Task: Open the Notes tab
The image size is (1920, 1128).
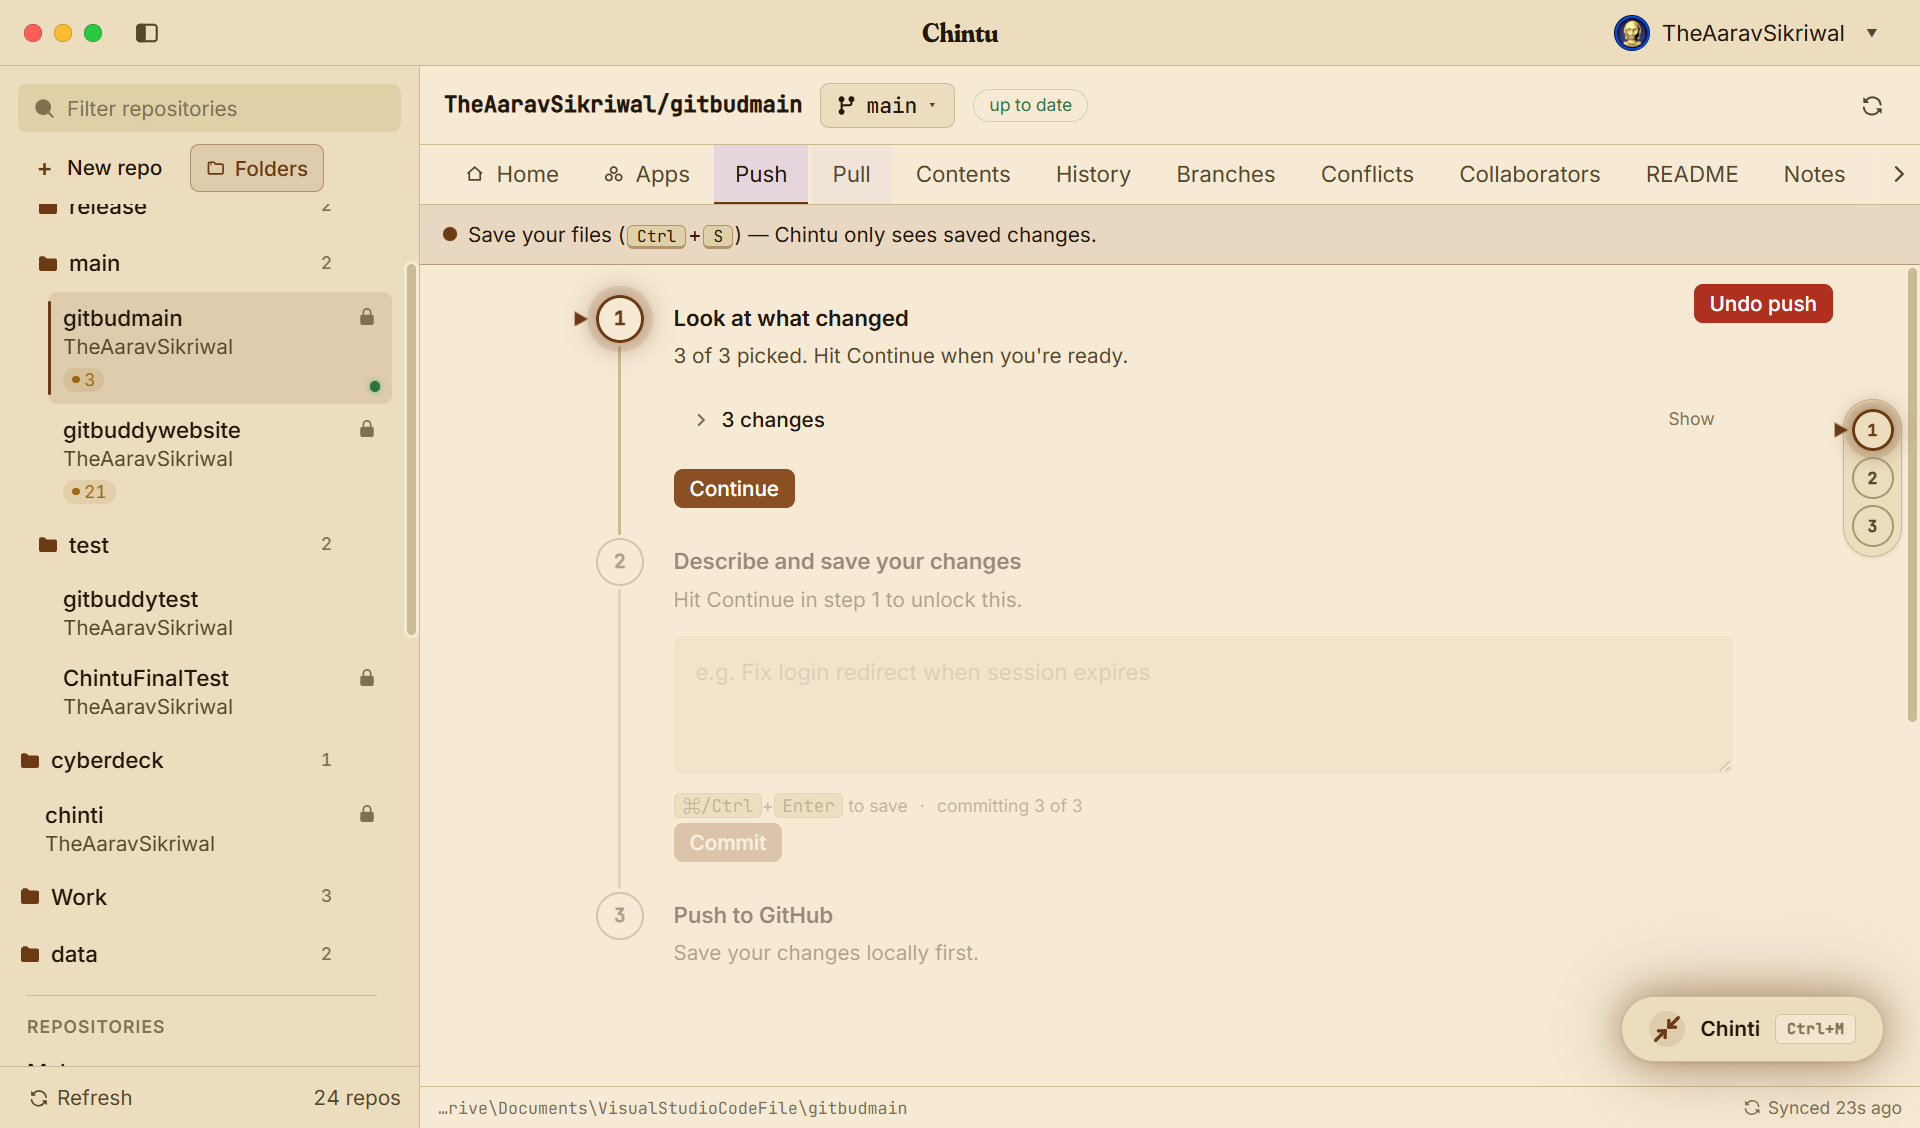Action: click(1814, 174)
